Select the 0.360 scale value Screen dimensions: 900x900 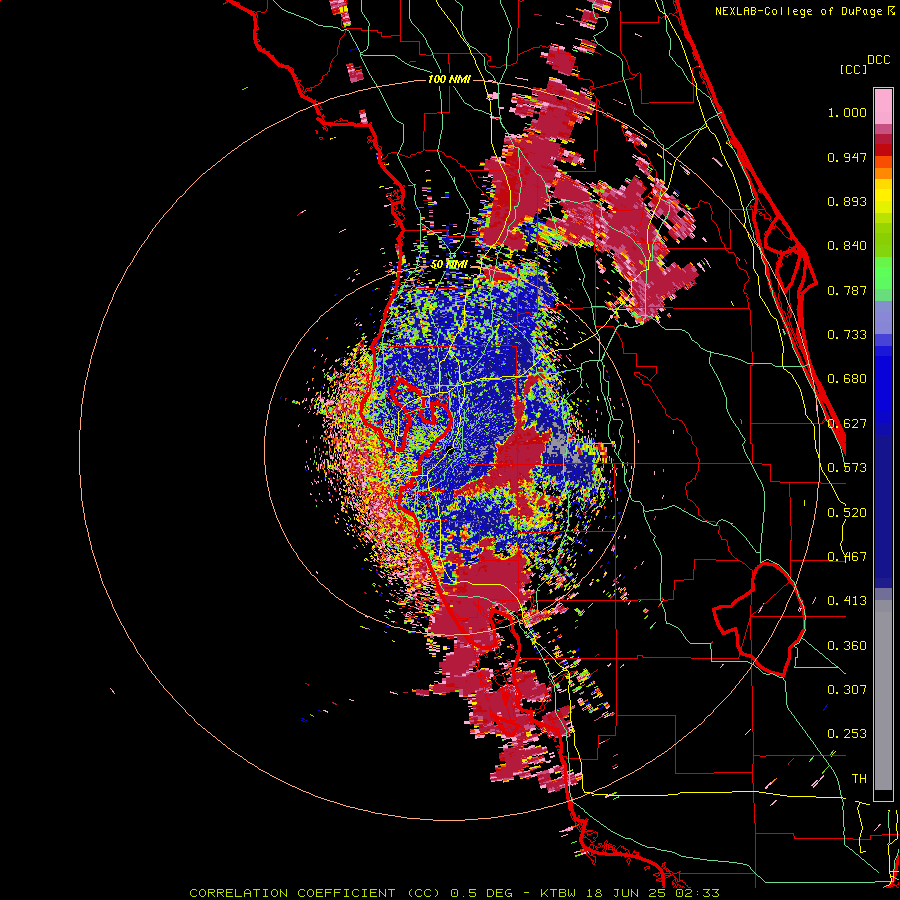[x=847, y=646]
